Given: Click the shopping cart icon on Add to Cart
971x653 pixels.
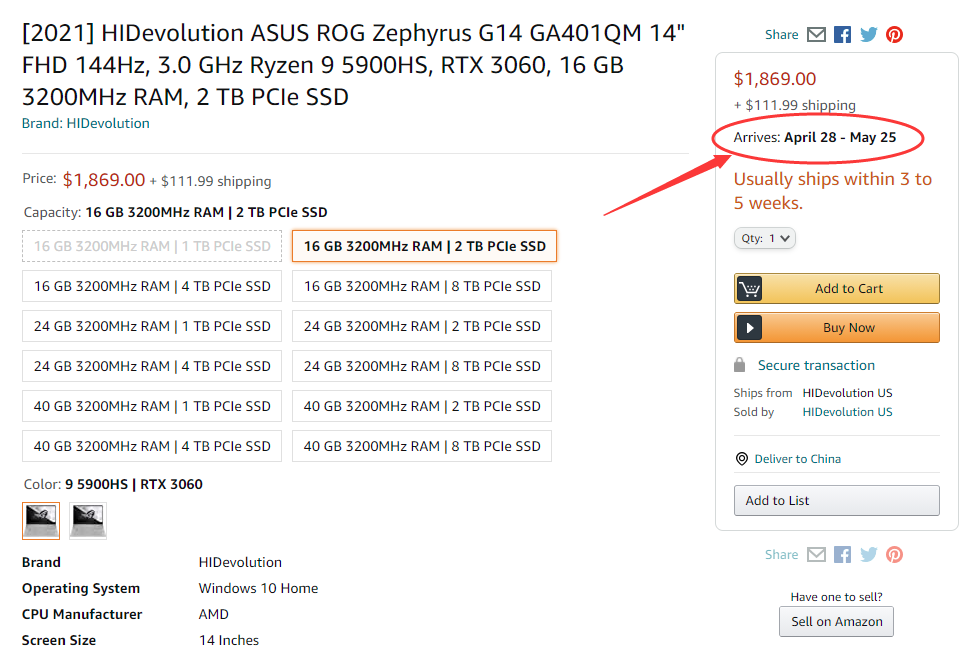Looking at the screenshot, I should pyautogui.click(x=749, y=289).
